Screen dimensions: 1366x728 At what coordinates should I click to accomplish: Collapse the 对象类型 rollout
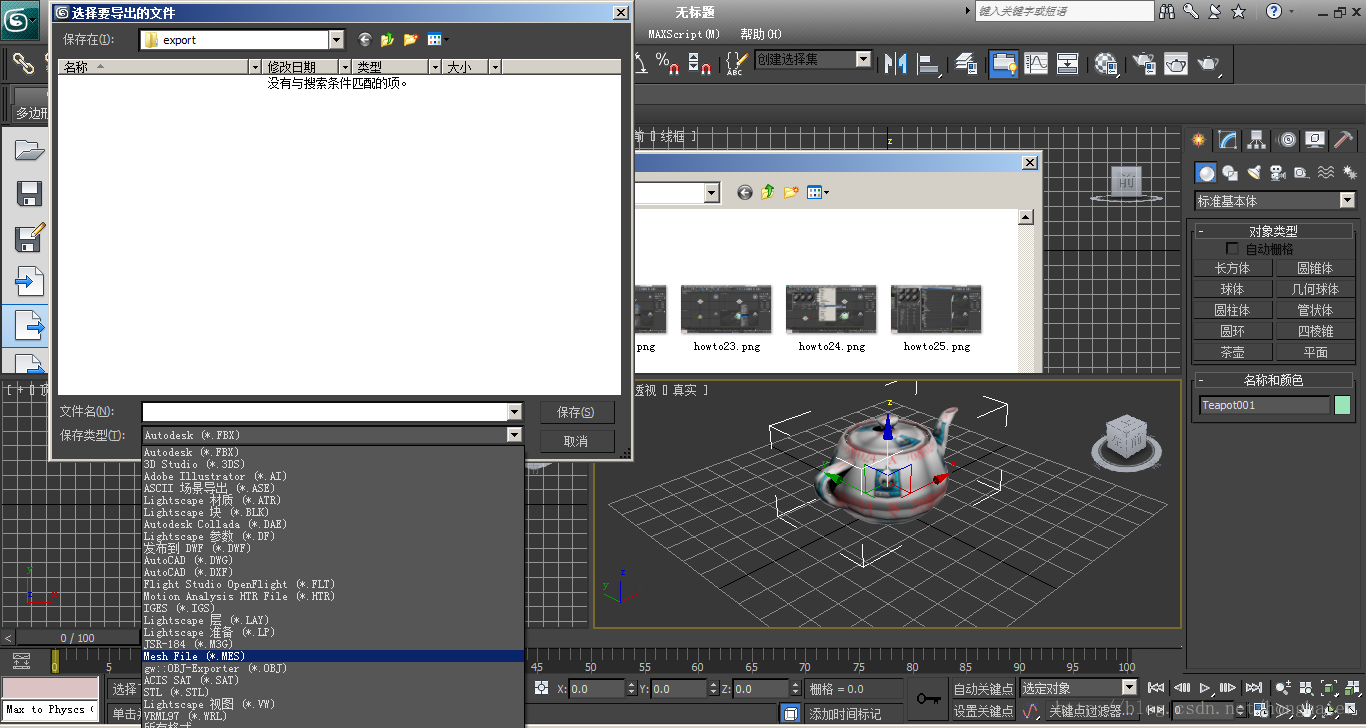(1274, 231)
